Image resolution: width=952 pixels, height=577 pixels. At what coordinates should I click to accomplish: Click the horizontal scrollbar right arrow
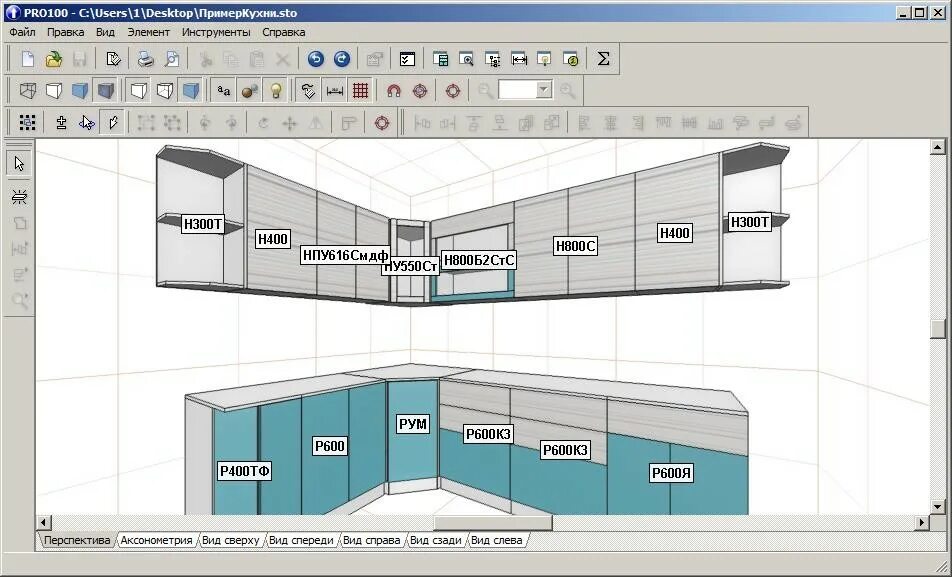point(922,522)
